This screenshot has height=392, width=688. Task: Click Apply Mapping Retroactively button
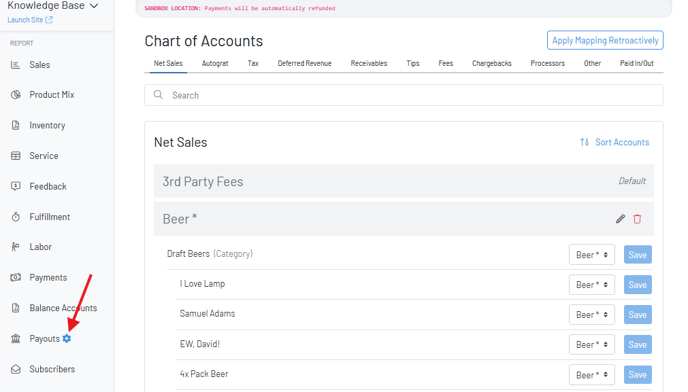point(605,40)
